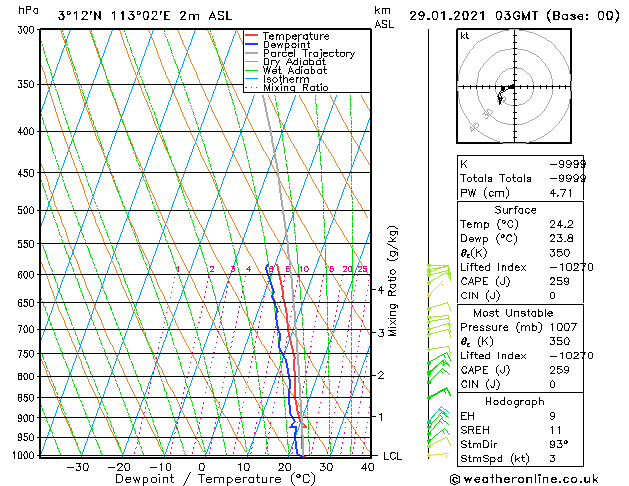Click the LCL marker on the chart
This screenshot has width=629, height=486.
point(392,456)
